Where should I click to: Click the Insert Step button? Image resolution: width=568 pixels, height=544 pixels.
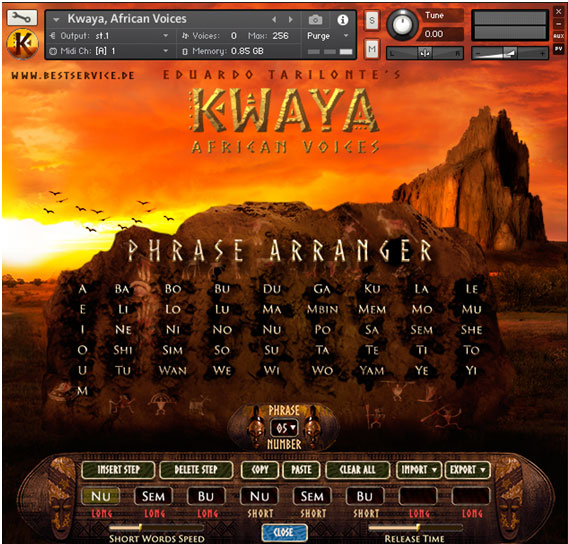click(x=118, y=470)
